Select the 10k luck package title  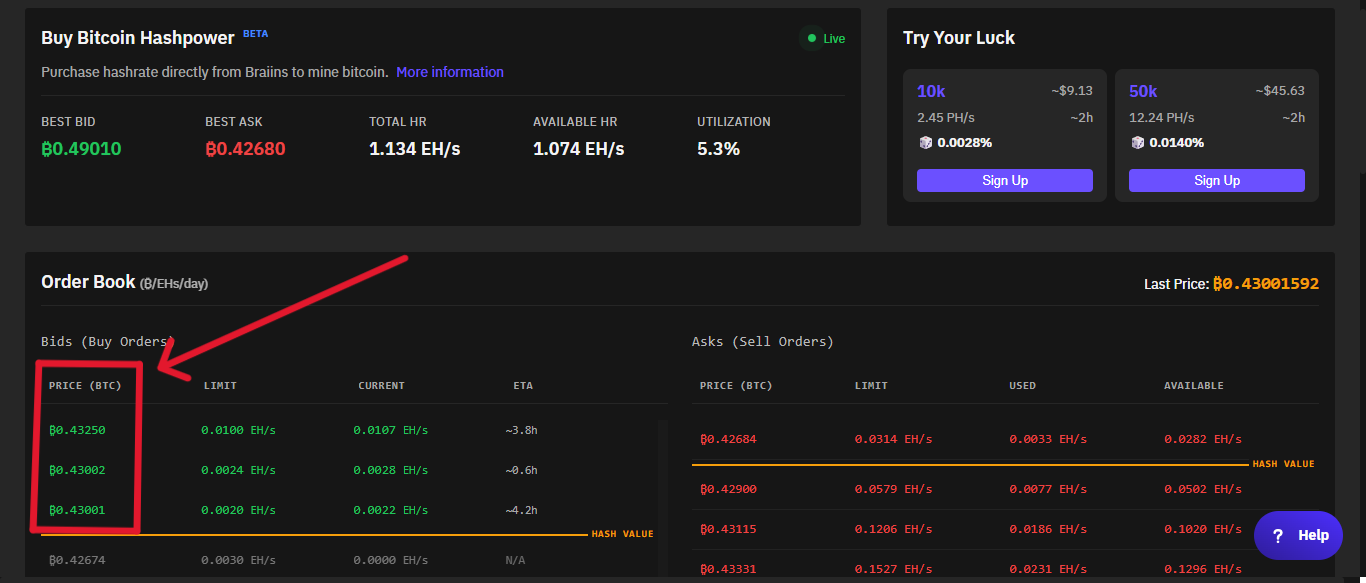tap(931, 91)
